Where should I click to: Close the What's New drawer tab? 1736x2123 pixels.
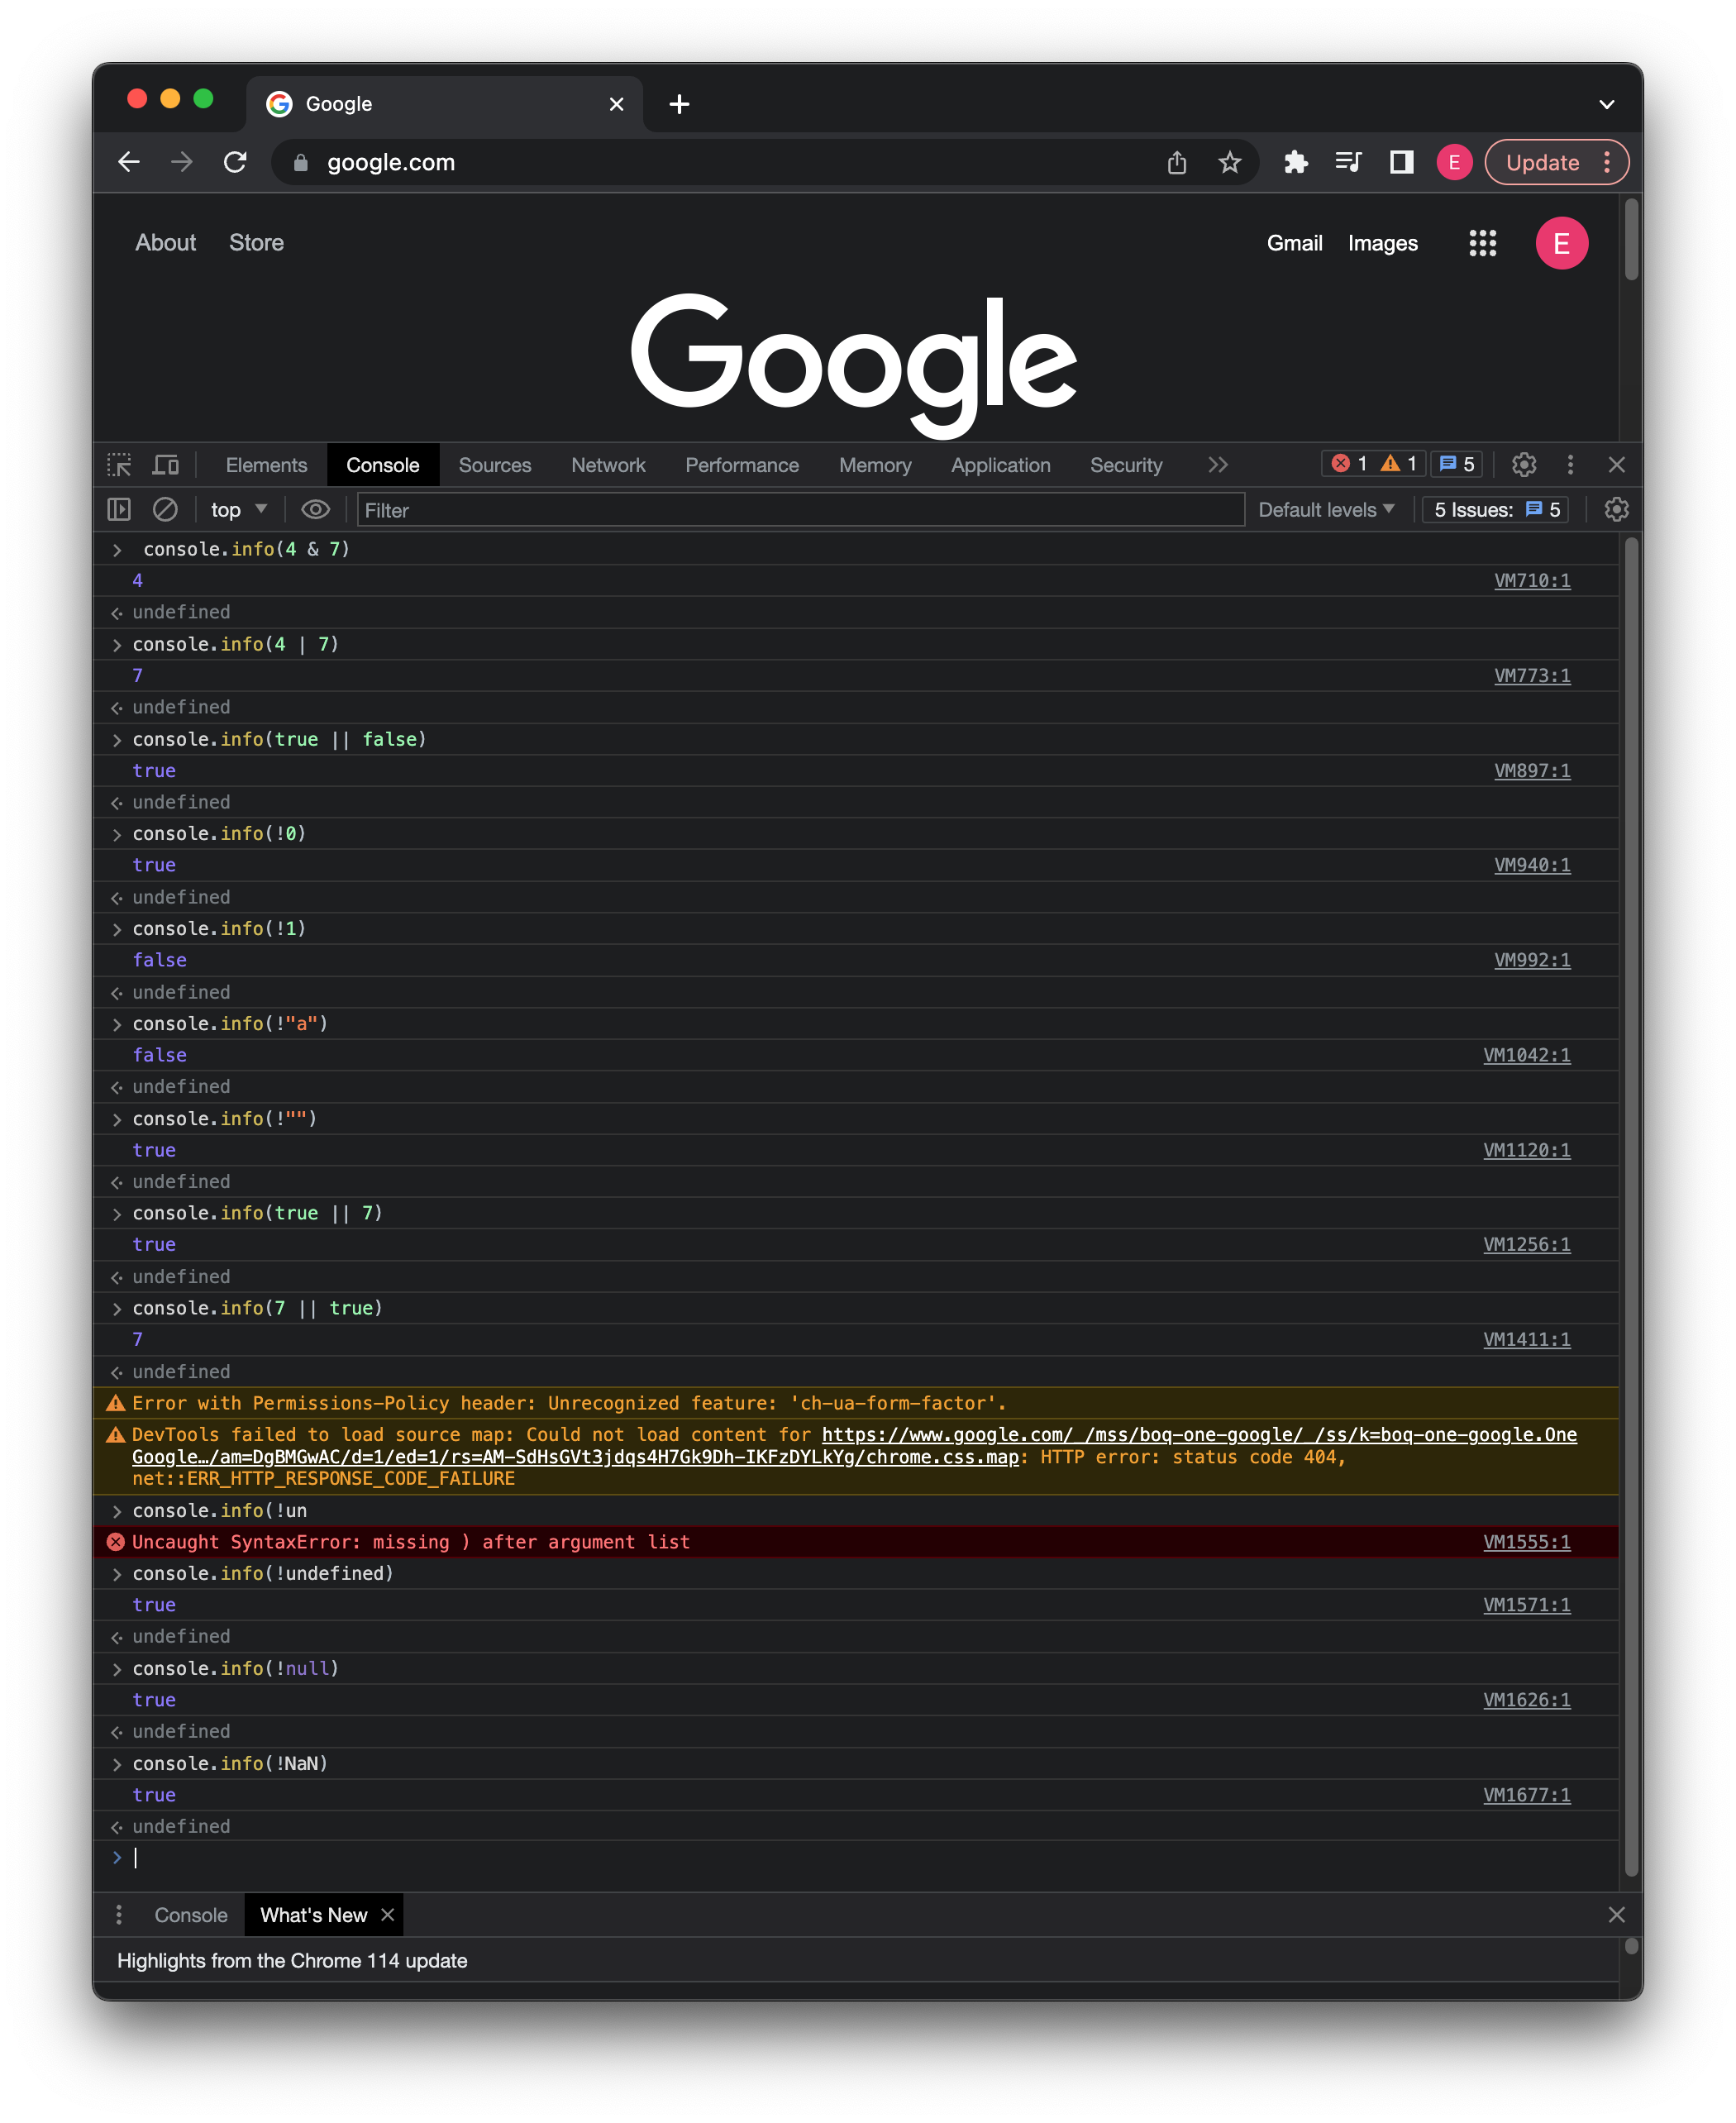(388, 1914)
